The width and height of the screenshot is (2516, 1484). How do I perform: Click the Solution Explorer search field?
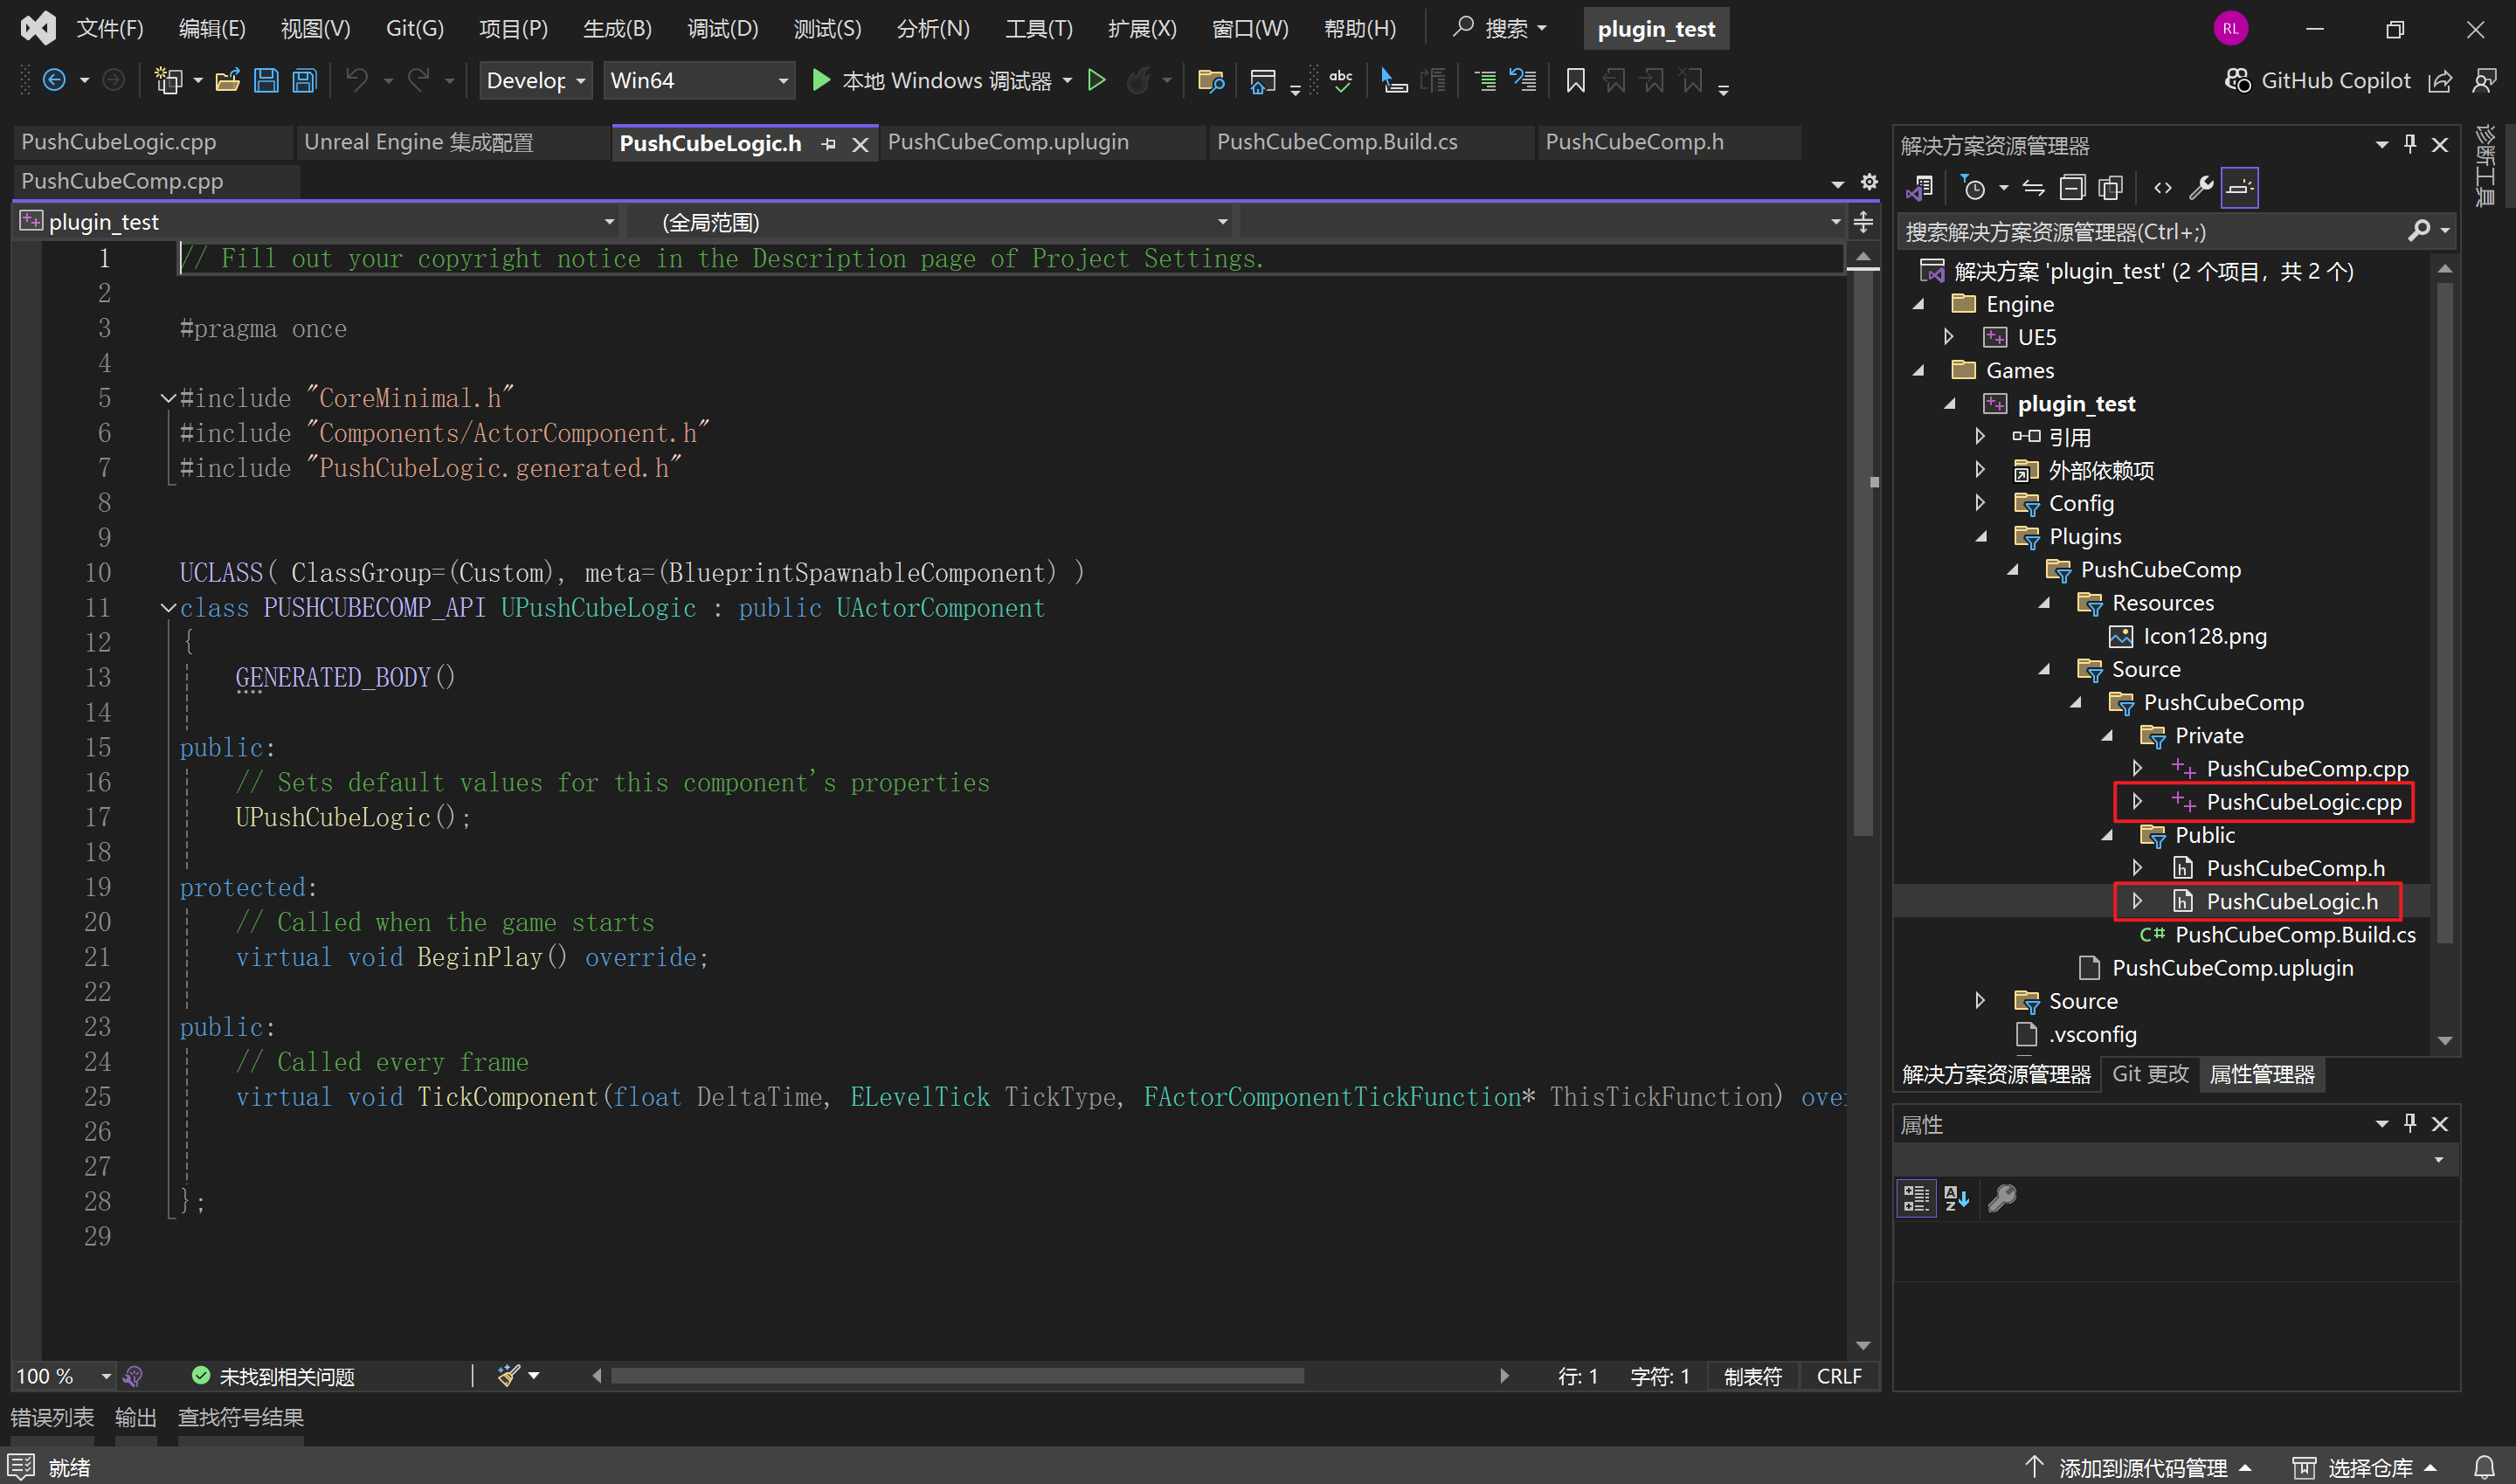2150,232
